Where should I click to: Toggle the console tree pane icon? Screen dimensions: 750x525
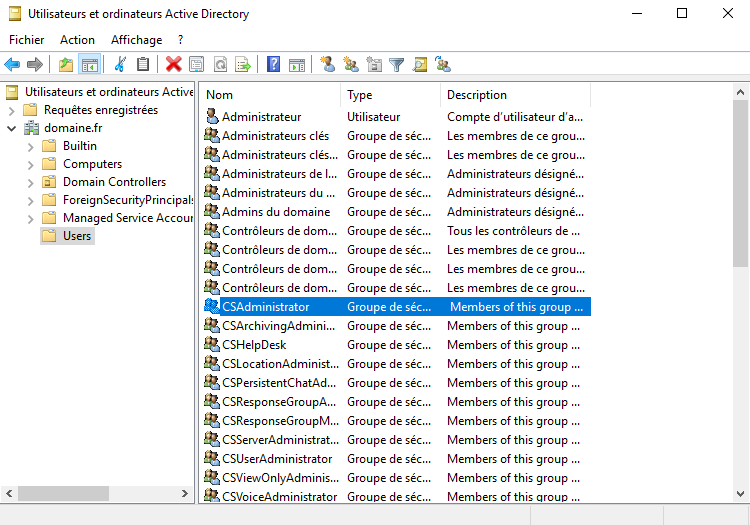pos(89,64)
